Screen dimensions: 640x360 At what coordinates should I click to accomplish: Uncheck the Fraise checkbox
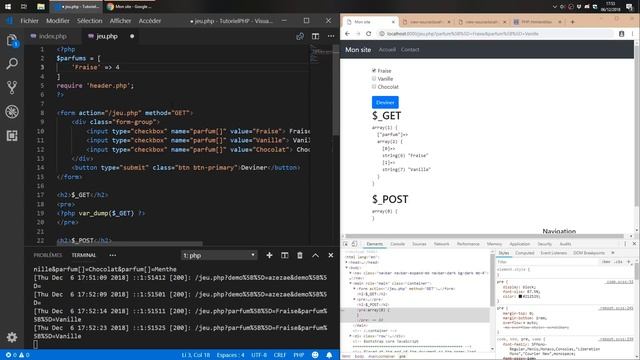coord(374,71)
